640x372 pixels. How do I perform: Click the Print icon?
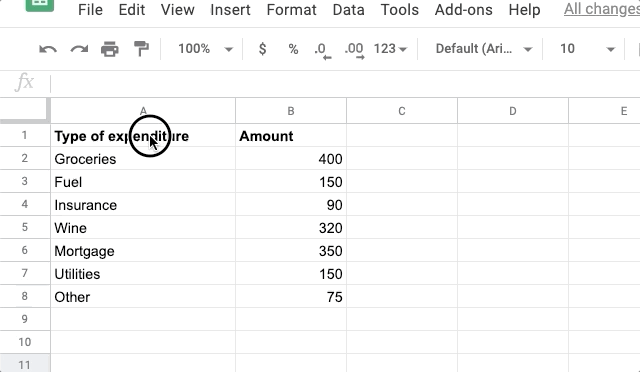tap(110, 49)
